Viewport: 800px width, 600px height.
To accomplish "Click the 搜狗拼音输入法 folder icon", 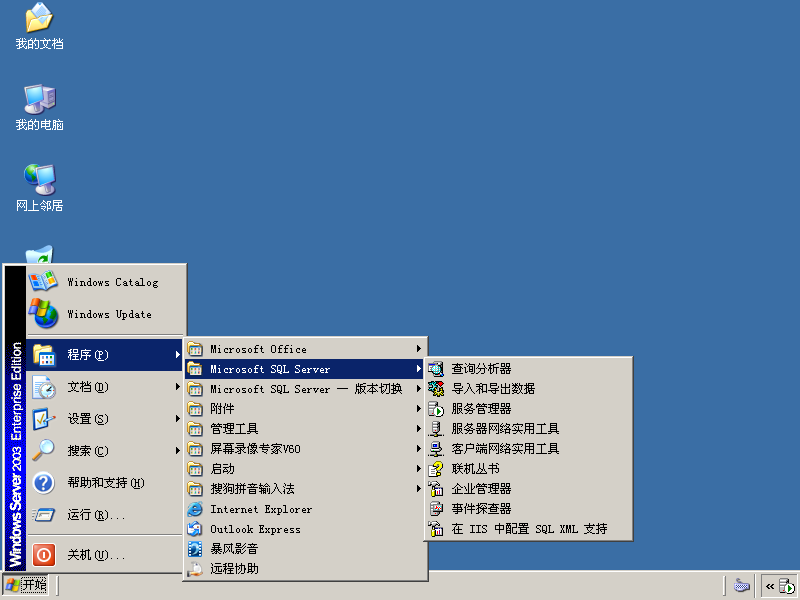I will [x=195, y=489].
